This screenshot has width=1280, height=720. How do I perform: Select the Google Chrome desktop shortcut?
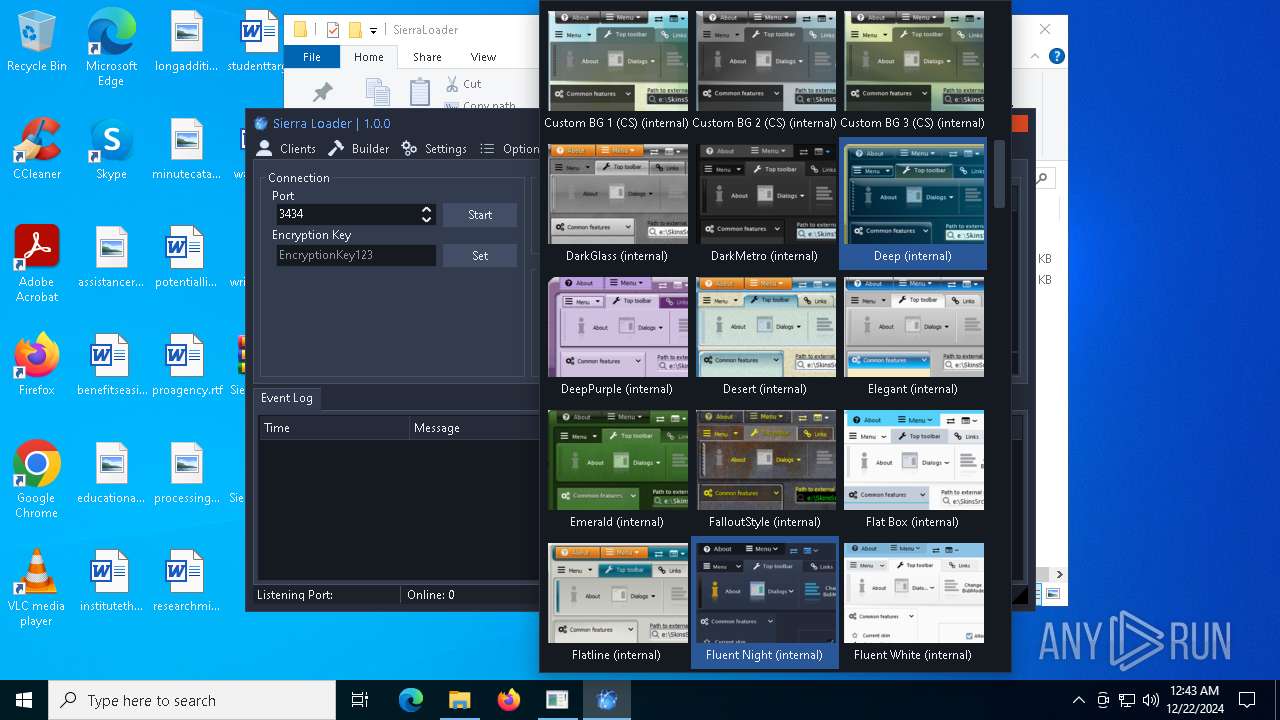pyautogui.click(x=37, y=480)
